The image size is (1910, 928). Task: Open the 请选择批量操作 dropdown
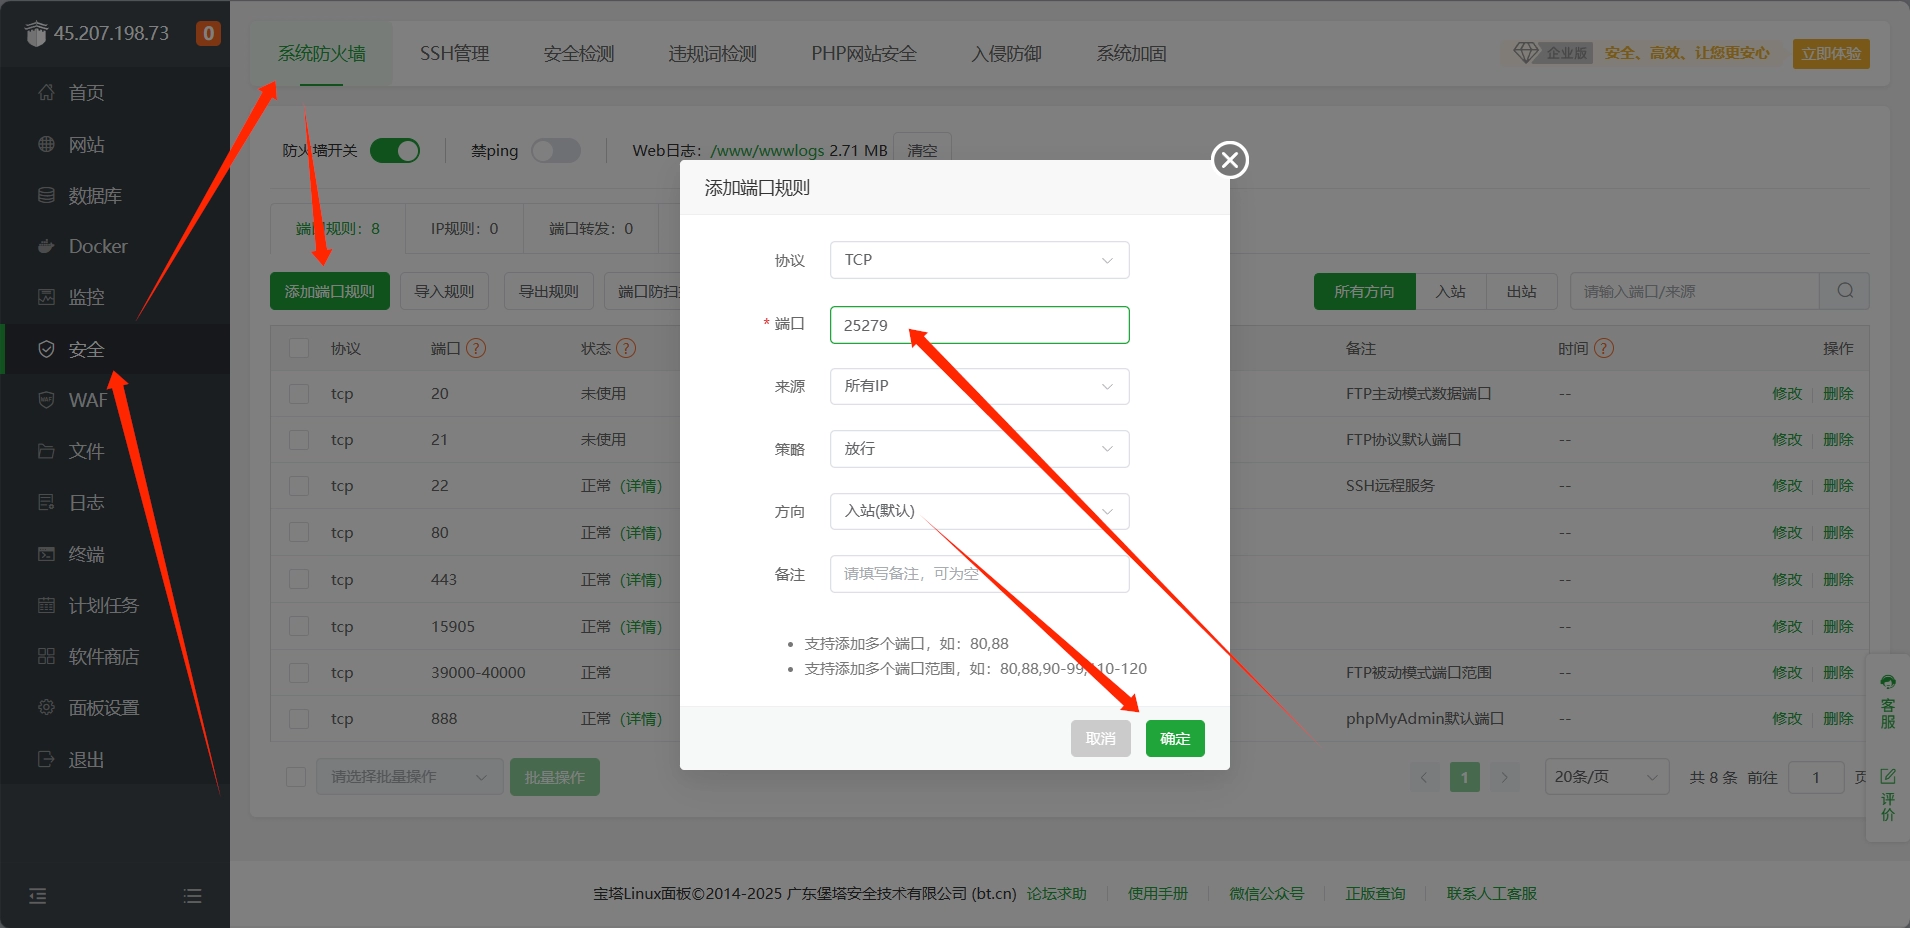click(409, 777)
